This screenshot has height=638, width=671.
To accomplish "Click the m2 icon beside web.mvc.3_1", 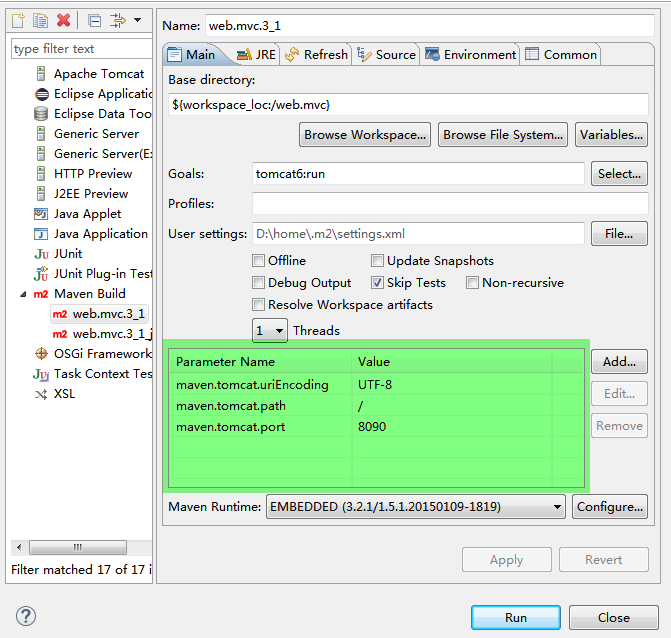I will [60, 314].
